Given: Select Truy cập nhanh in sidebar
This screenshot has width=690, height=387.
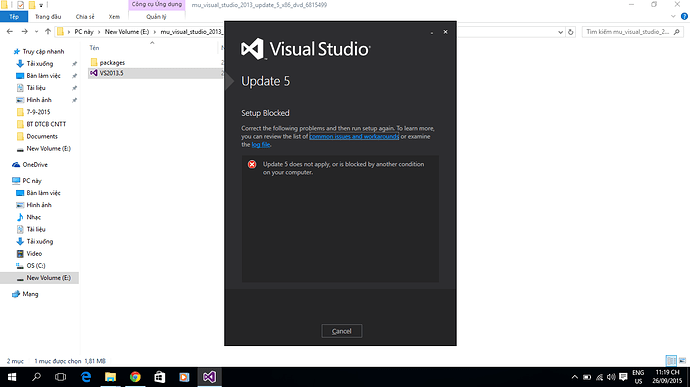Looking at the screenshot, I should pyautogui.click(x=43, y=52).
